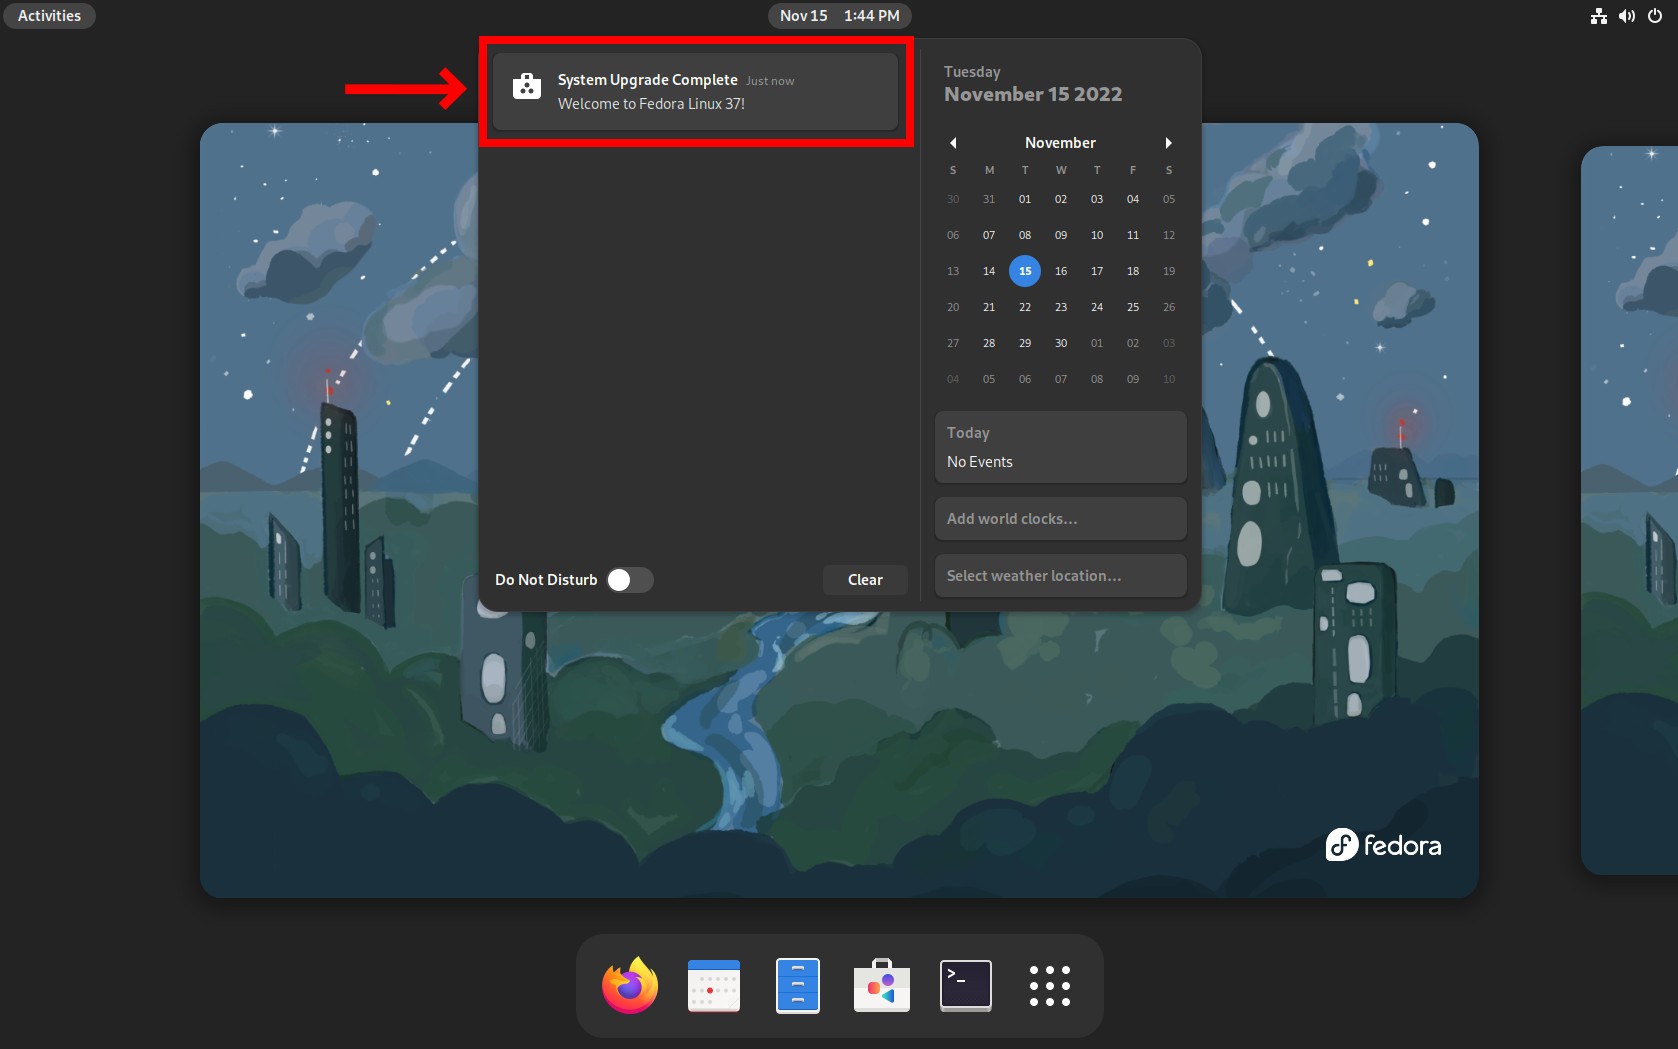This screenshot has height=1049, width=1678.
Task: Select calendar day 13
Action: pos(953,271)
